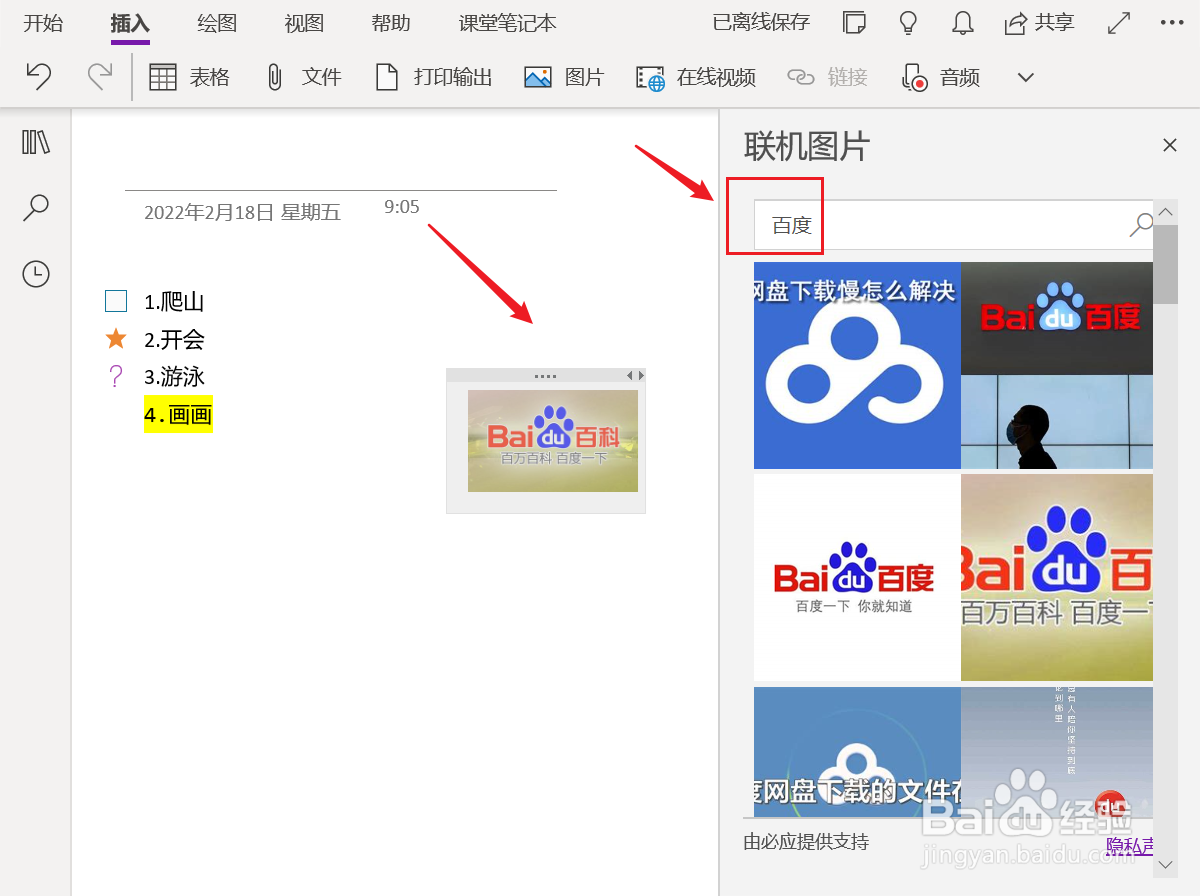Record audio with 音频
Image resolution: width=1200 pixels, height=896 pixels.
tap(940, 77)
